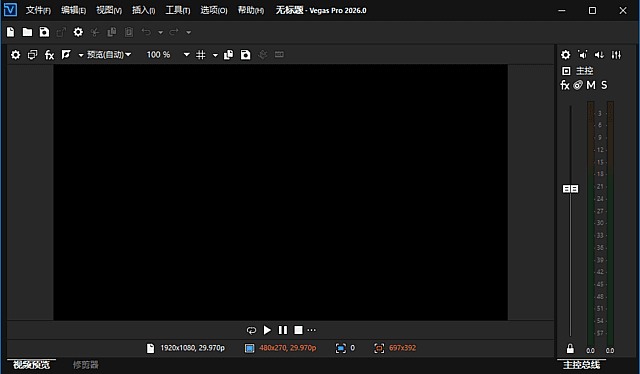Viewport: 640px width, 374px height.
Task: Click display size 697x392 text
Action: (402, 348)
